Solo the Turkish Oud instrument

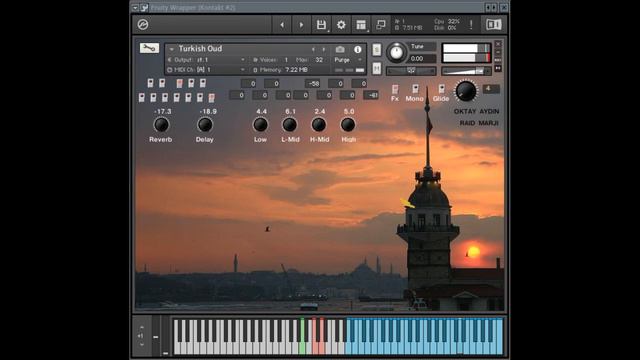(376, 50)
